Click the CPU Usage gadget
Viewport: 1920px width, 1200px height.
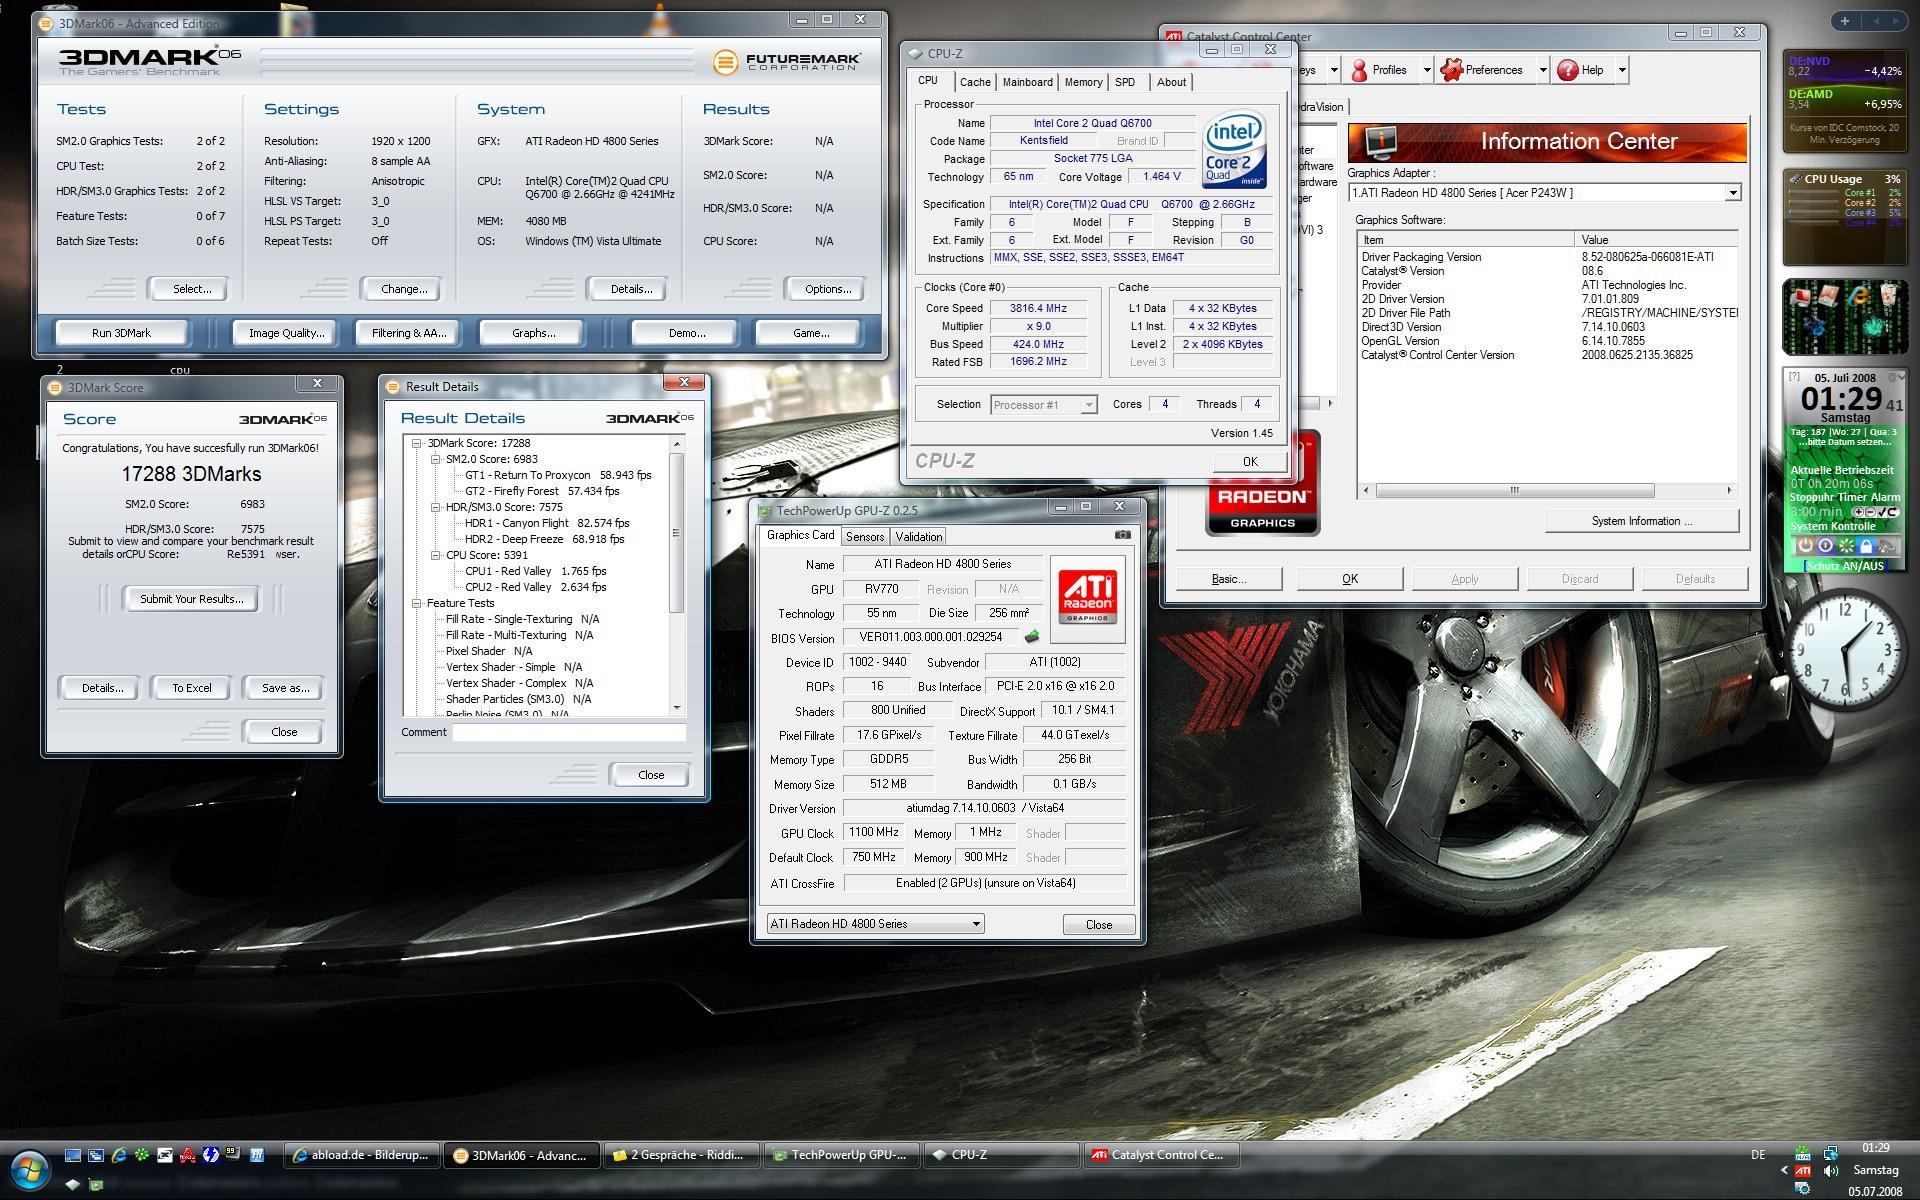(x=1844, y=217)
